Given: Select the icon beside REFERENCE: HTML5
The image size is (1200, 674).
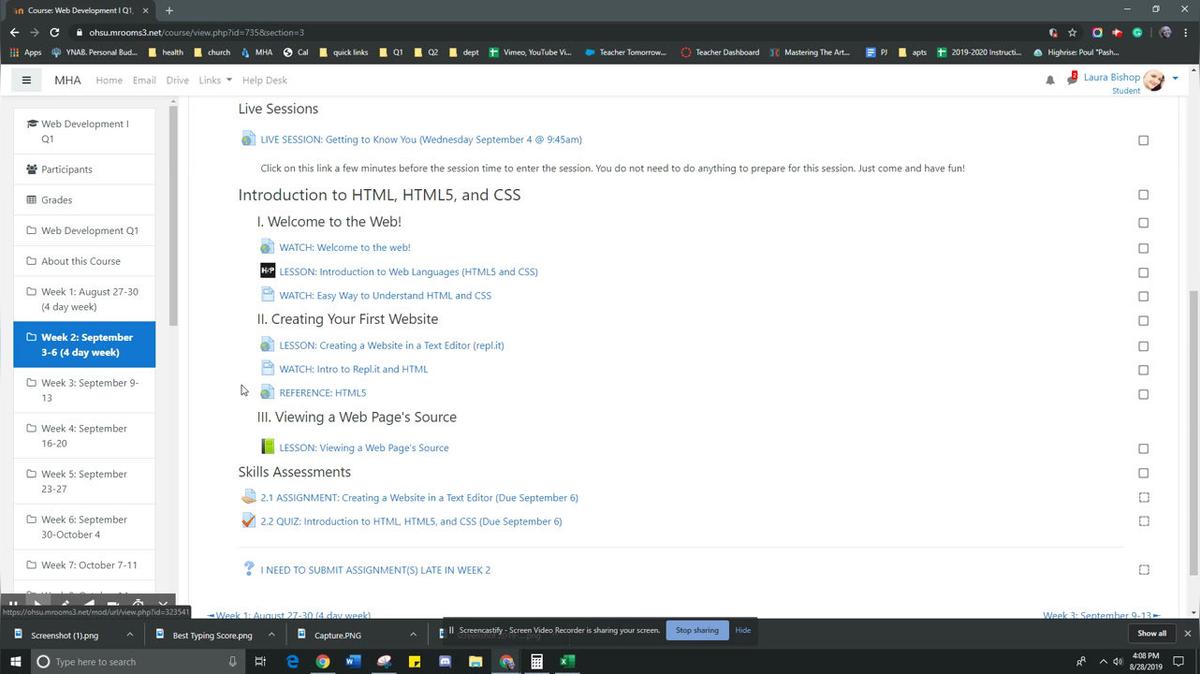Looking at the screenshot, I should point(267,392).
